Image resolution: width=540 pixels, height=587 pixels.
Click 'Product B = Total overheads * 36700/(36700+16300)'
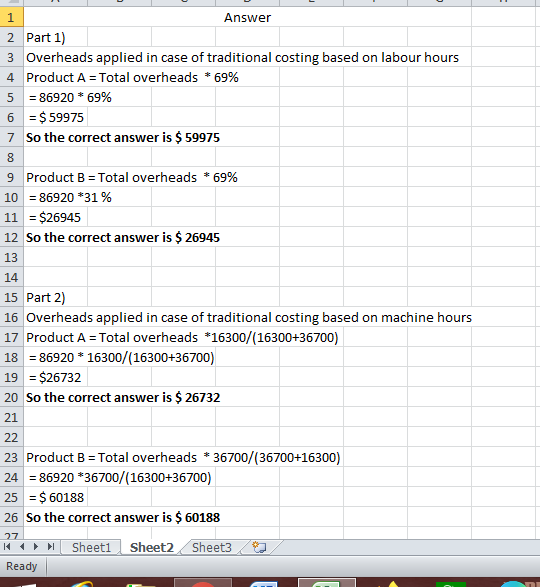183,457
